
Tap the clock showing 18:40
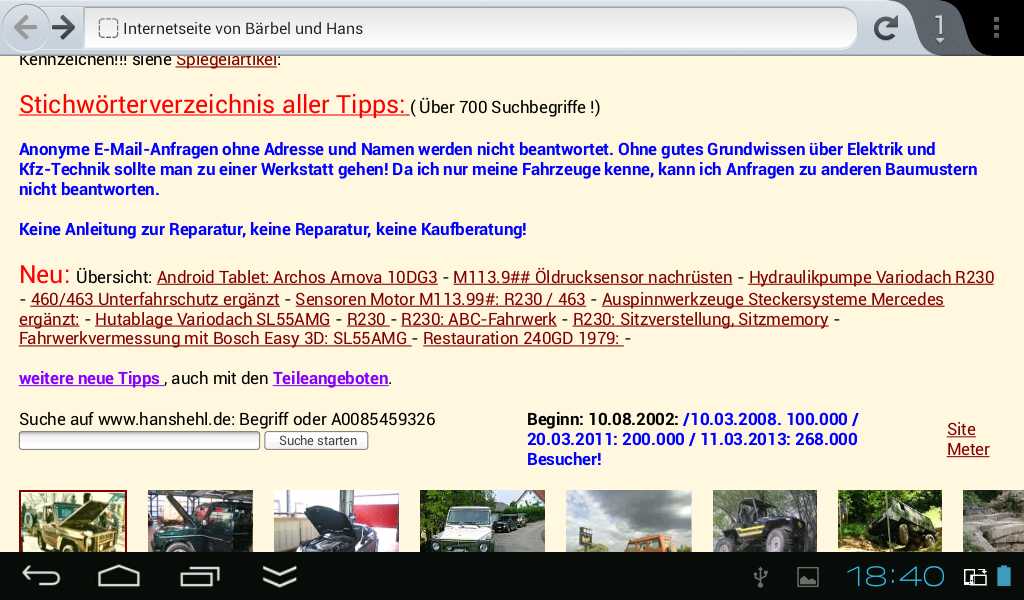[x=896, y=576]
